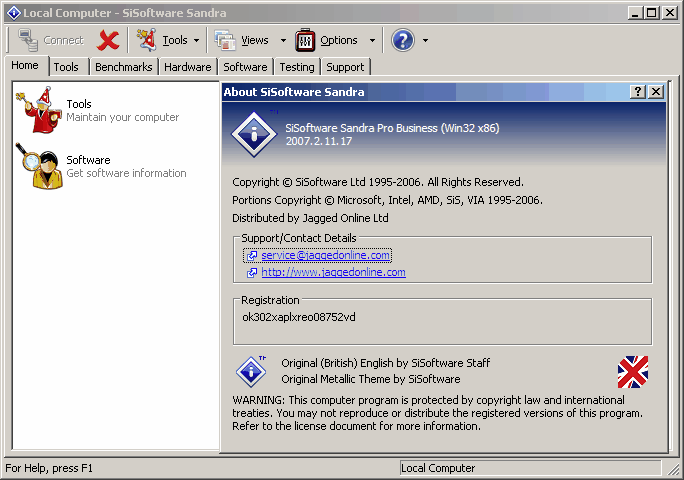Click the British flag icon
Viewport: 684px width, 480px height.
click(633, 372)
